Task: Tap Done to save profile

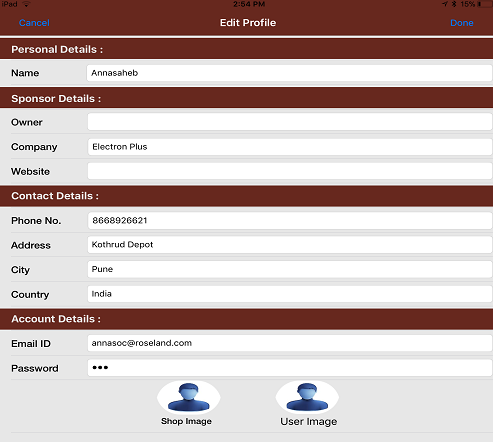Action: click(462, 23)
